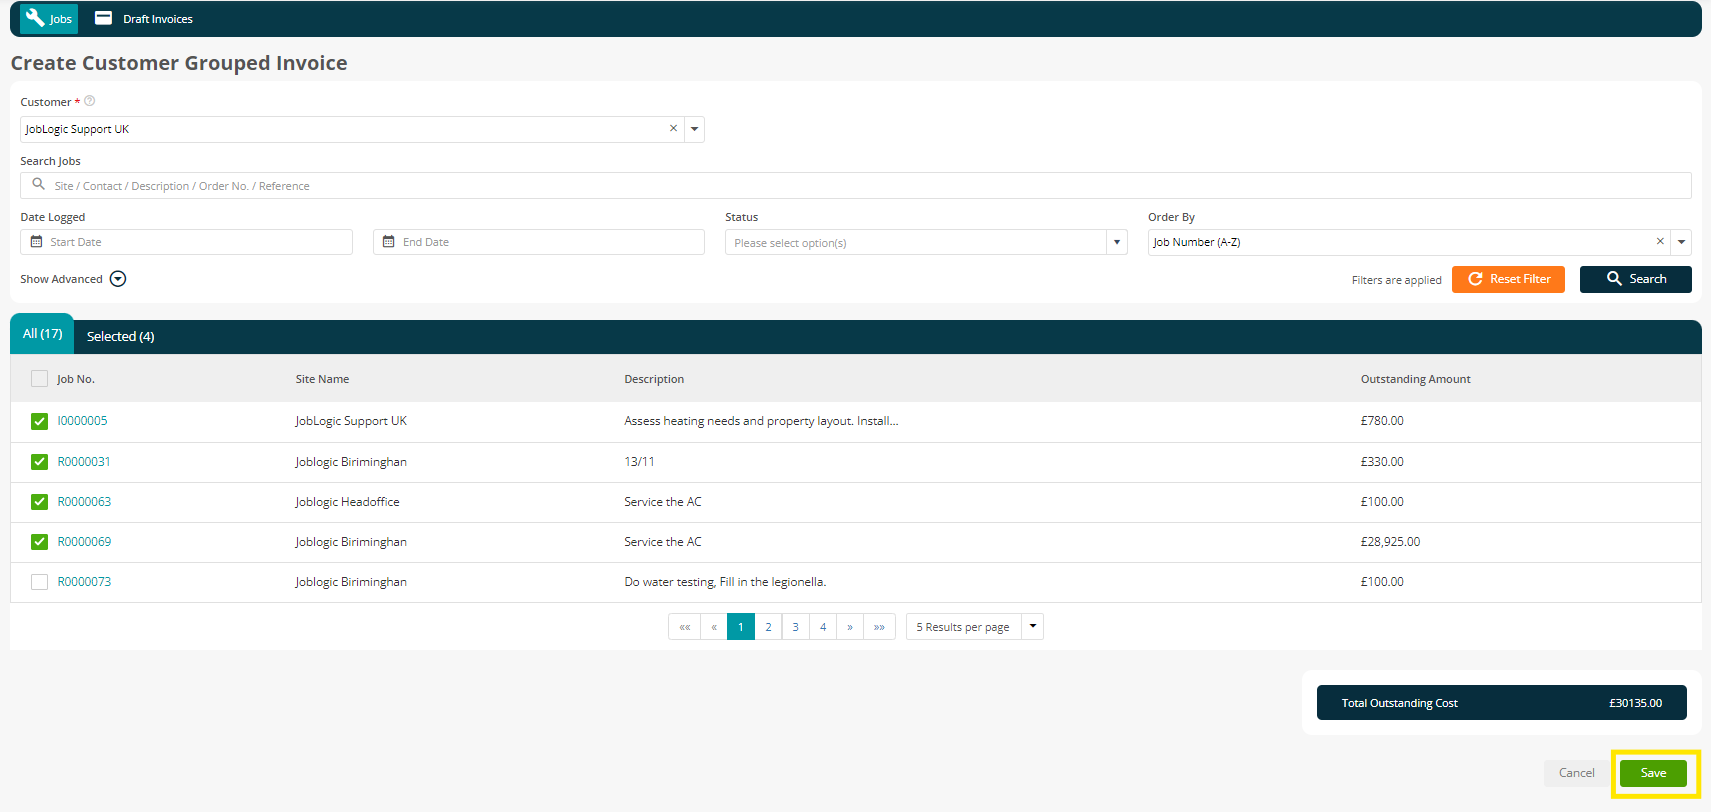
Task: Go to first page arrow icon
Action: (685, 627)
